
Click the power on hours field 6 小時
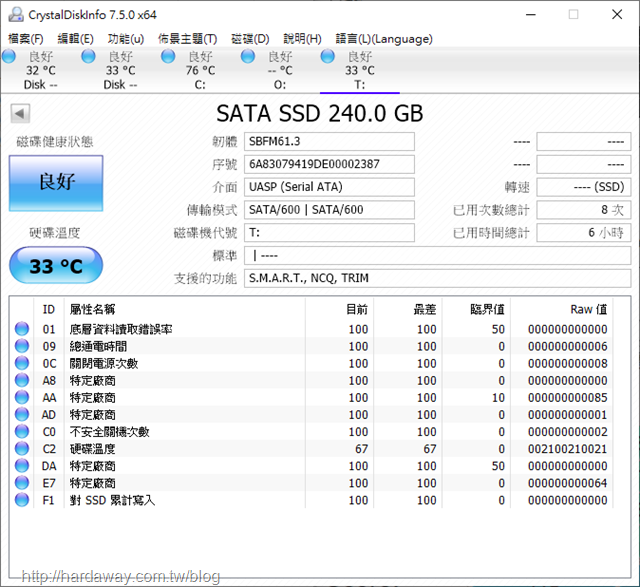click(x=584, y=233)
